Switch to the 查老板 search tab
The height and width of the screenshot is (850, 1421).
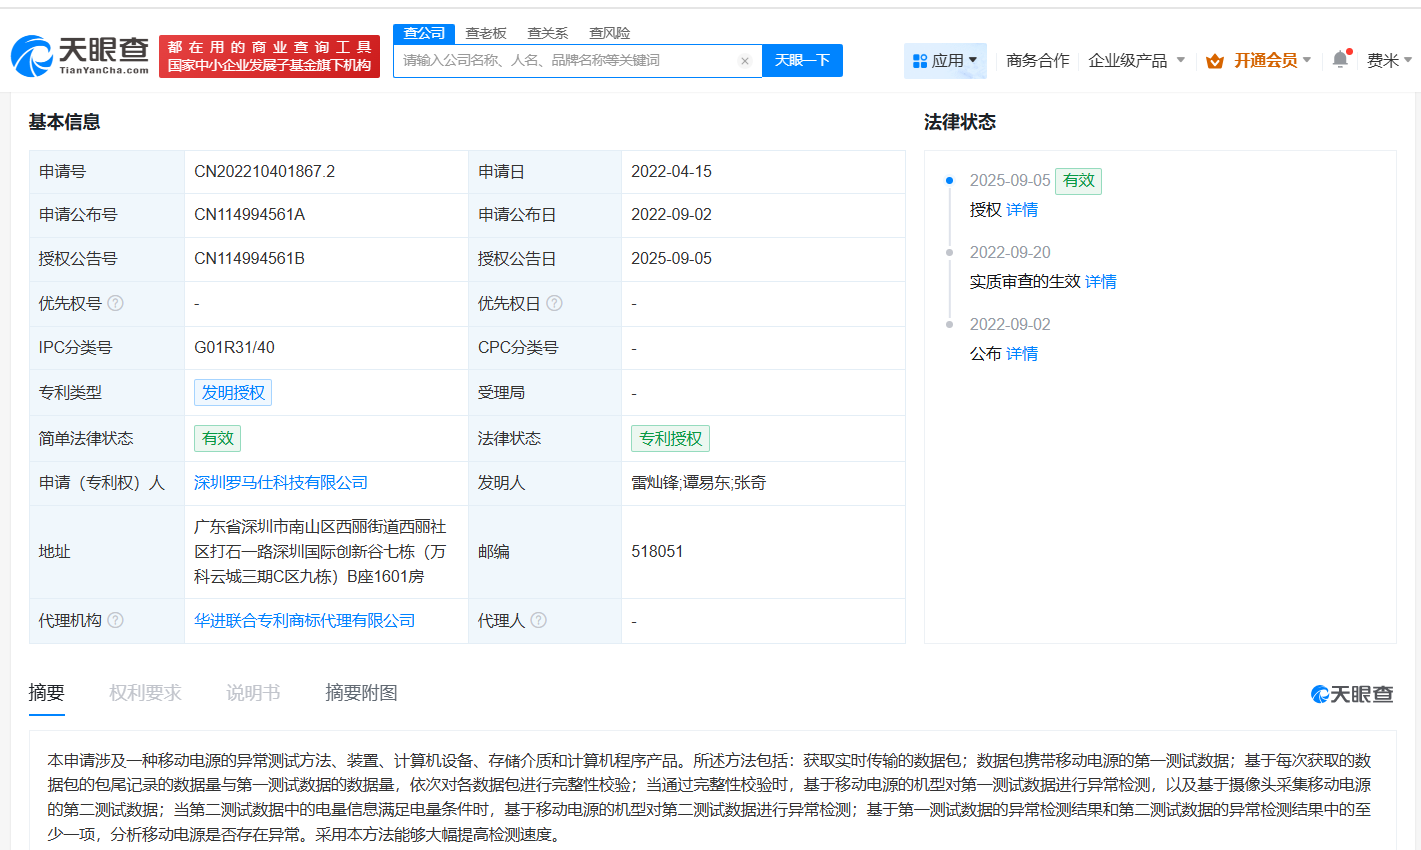[x=485, y=33]
